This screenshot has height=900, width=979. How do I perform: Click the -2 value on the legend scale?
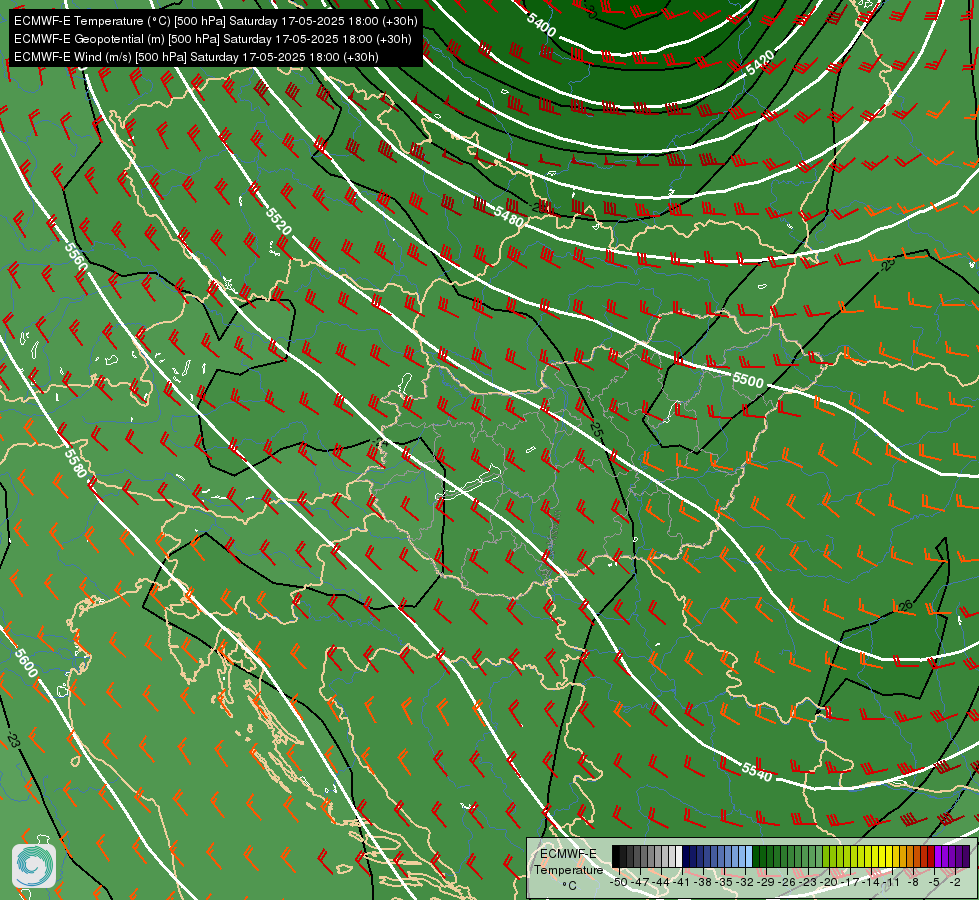click(955, 882)
